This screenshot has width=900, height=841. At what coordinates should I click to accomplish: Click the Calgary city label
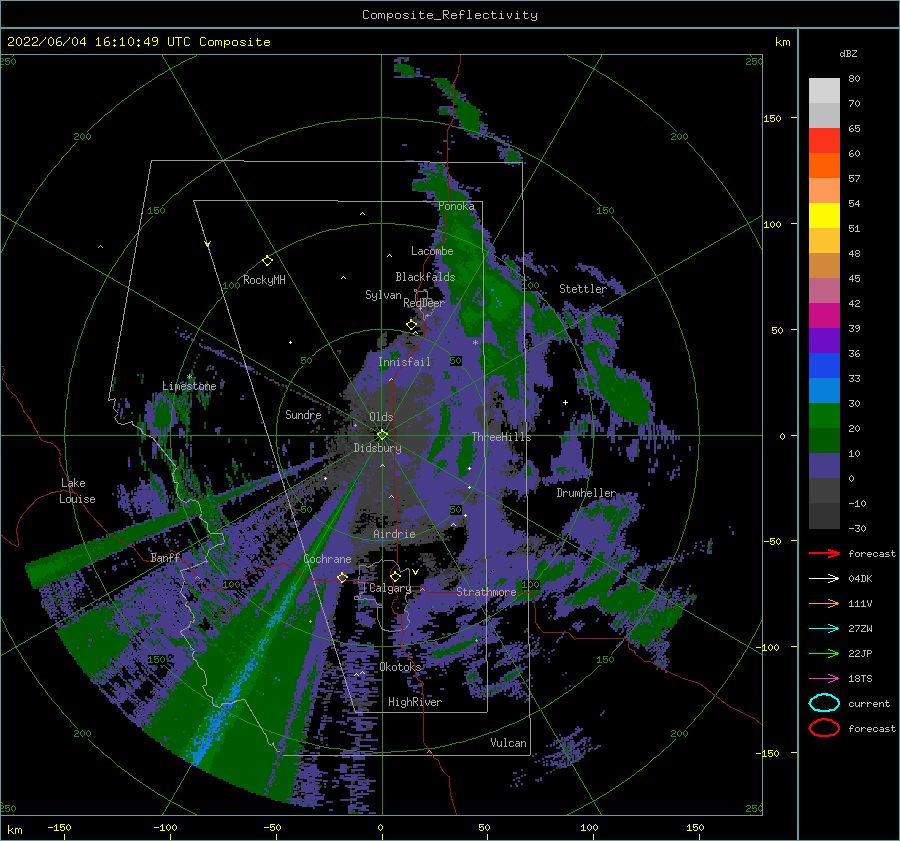point(390,588)
